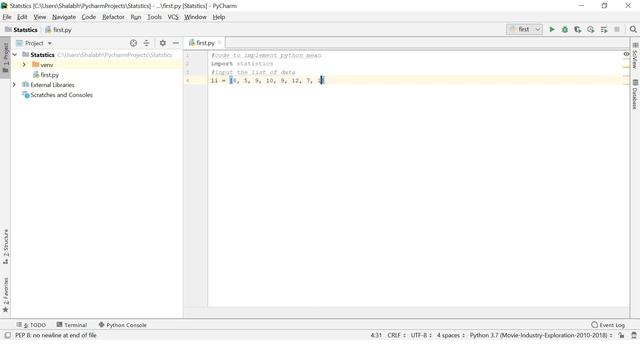
Task: Open the Database side tool window
Action: 635,94
